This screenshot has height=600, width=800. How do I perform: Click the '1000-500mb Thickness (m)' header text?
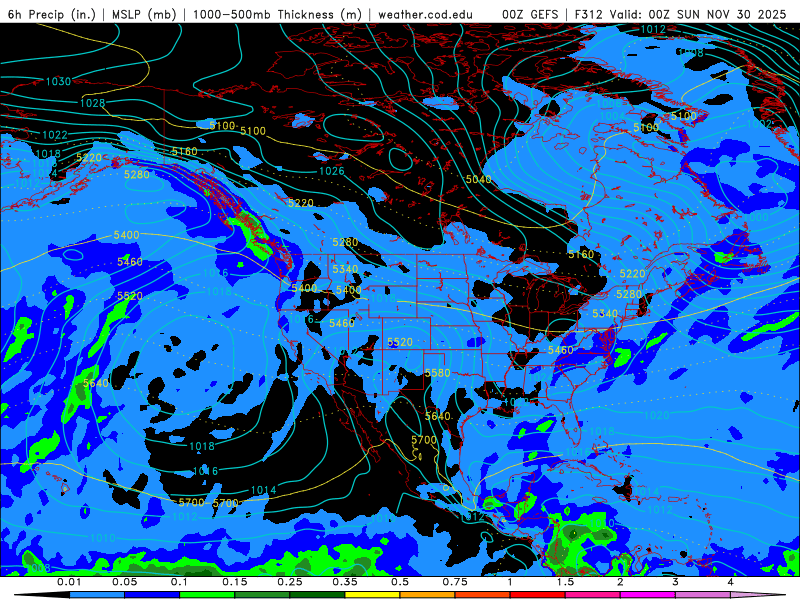click(x=277, y=14)
